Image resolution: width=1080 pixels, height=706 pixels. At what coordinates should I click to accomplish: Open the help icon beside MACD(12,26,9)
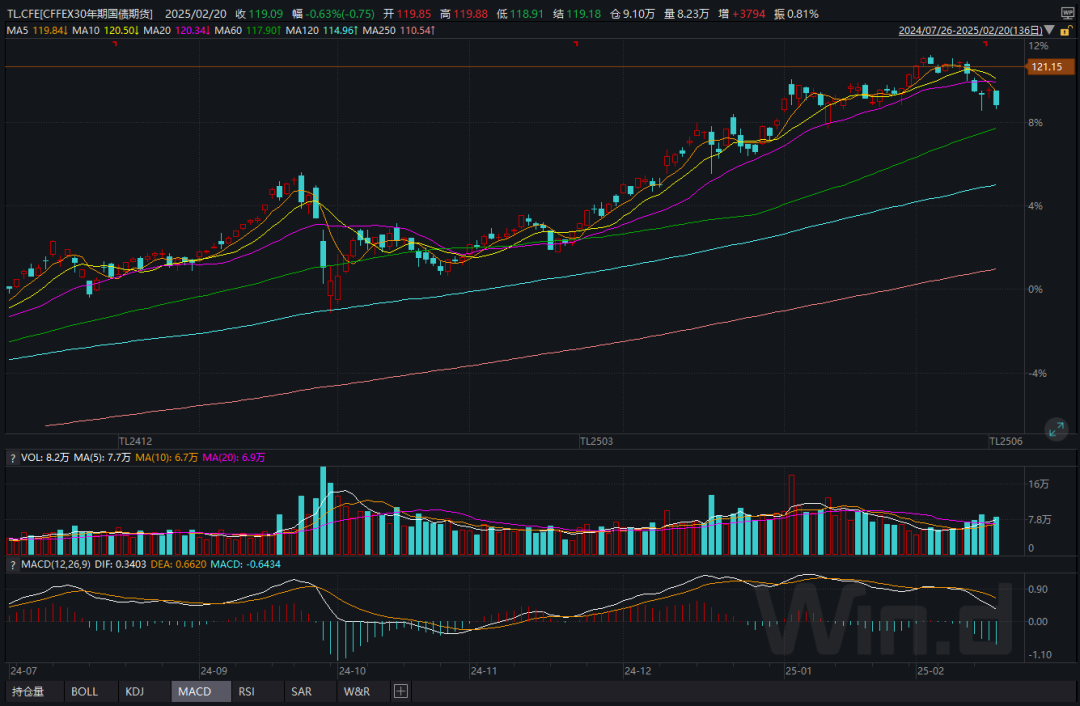pos(13,566)
